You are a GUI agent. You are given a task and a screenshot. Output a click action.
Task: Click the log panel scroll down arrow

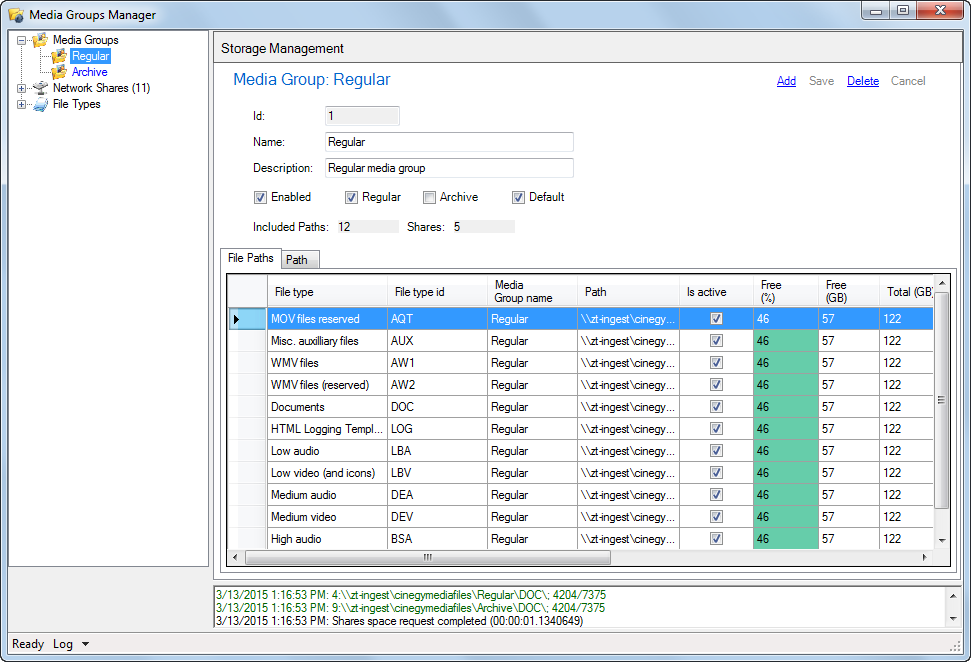[952, 619]
